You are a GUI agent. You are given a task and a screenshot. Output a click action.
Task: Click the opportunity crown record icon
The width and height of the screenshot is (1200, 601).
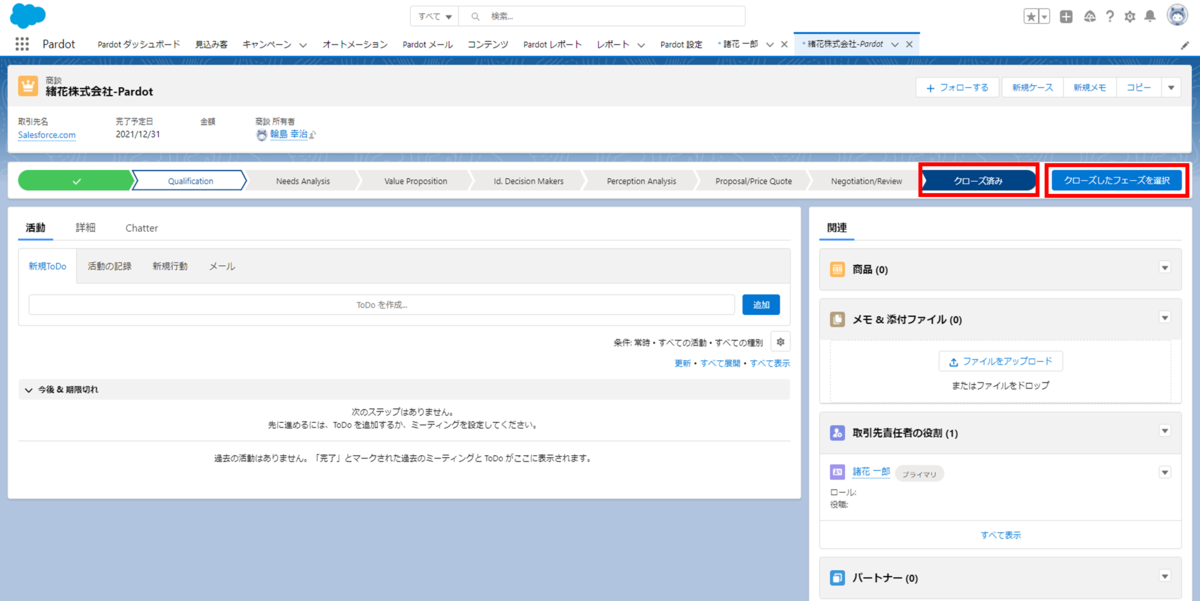(x=28, y=87)
